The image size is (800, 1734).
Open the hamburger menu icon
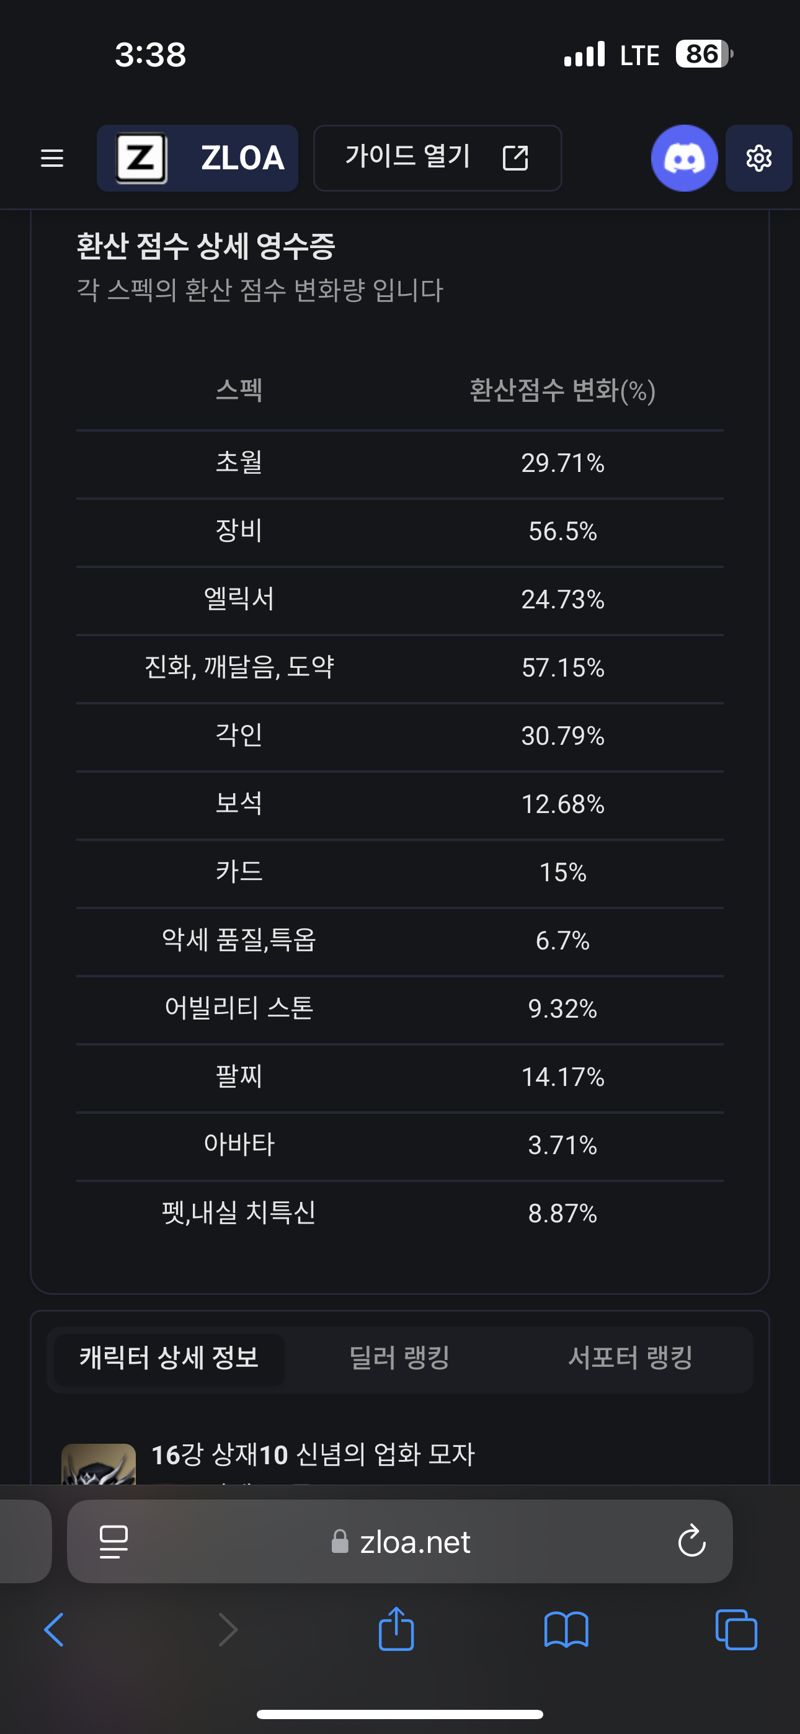tap(52, 158)
